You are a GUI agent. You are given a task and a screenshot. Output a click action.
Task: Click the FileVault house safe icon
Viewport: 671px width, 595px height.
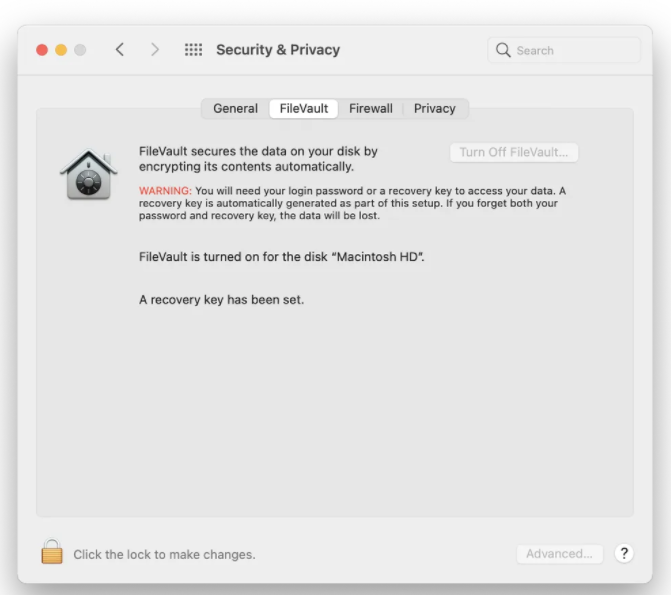(x=89, y=174)
